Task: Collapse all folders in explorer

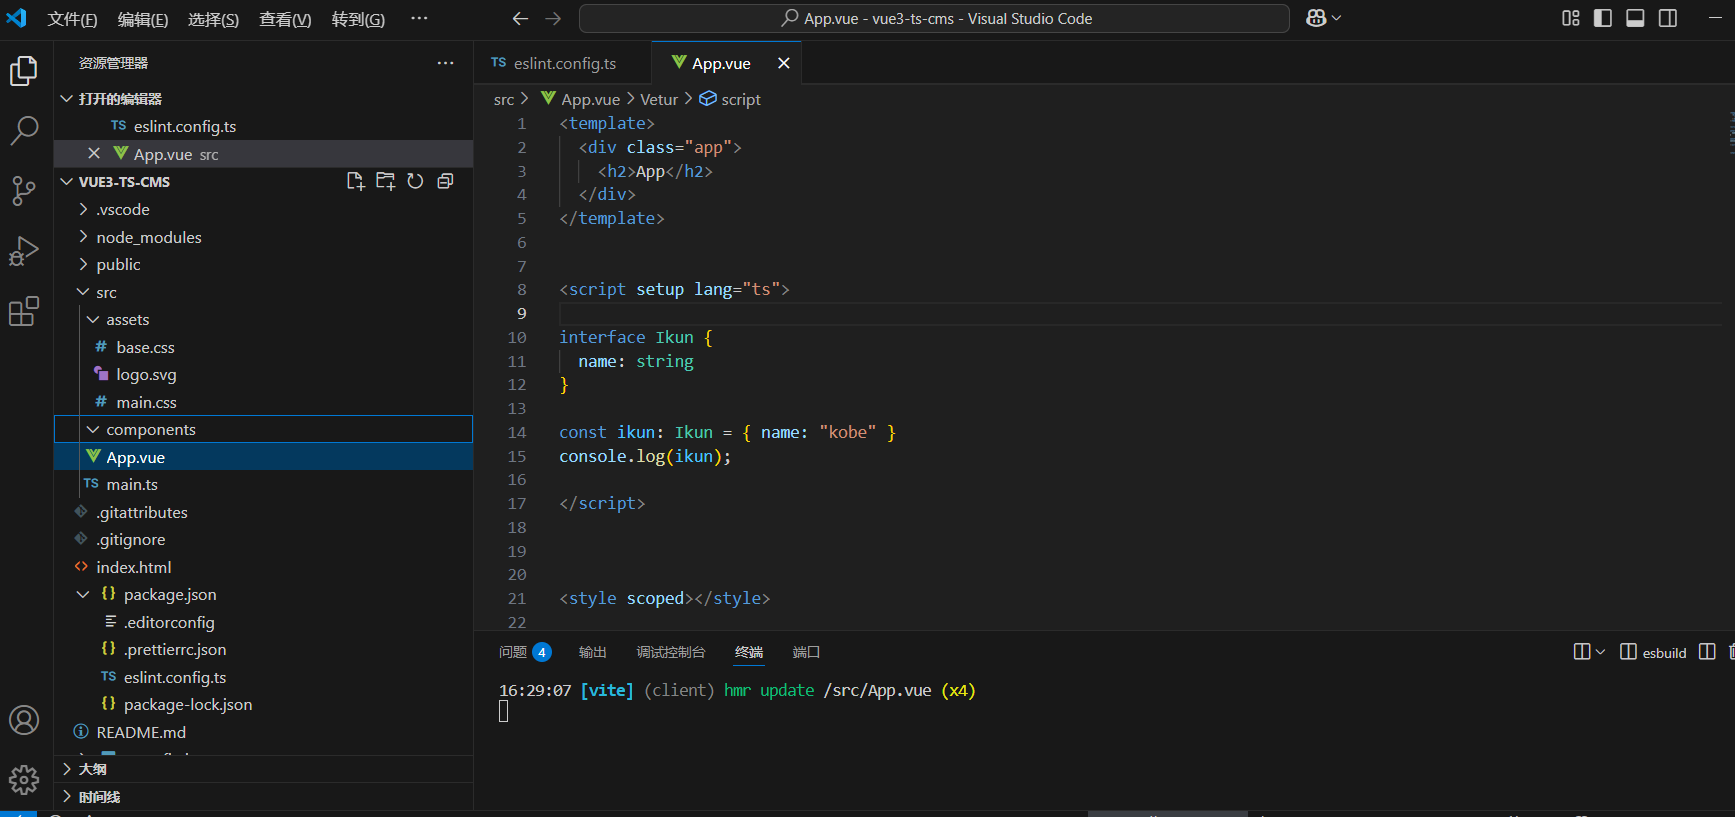Action: point(445,181)
